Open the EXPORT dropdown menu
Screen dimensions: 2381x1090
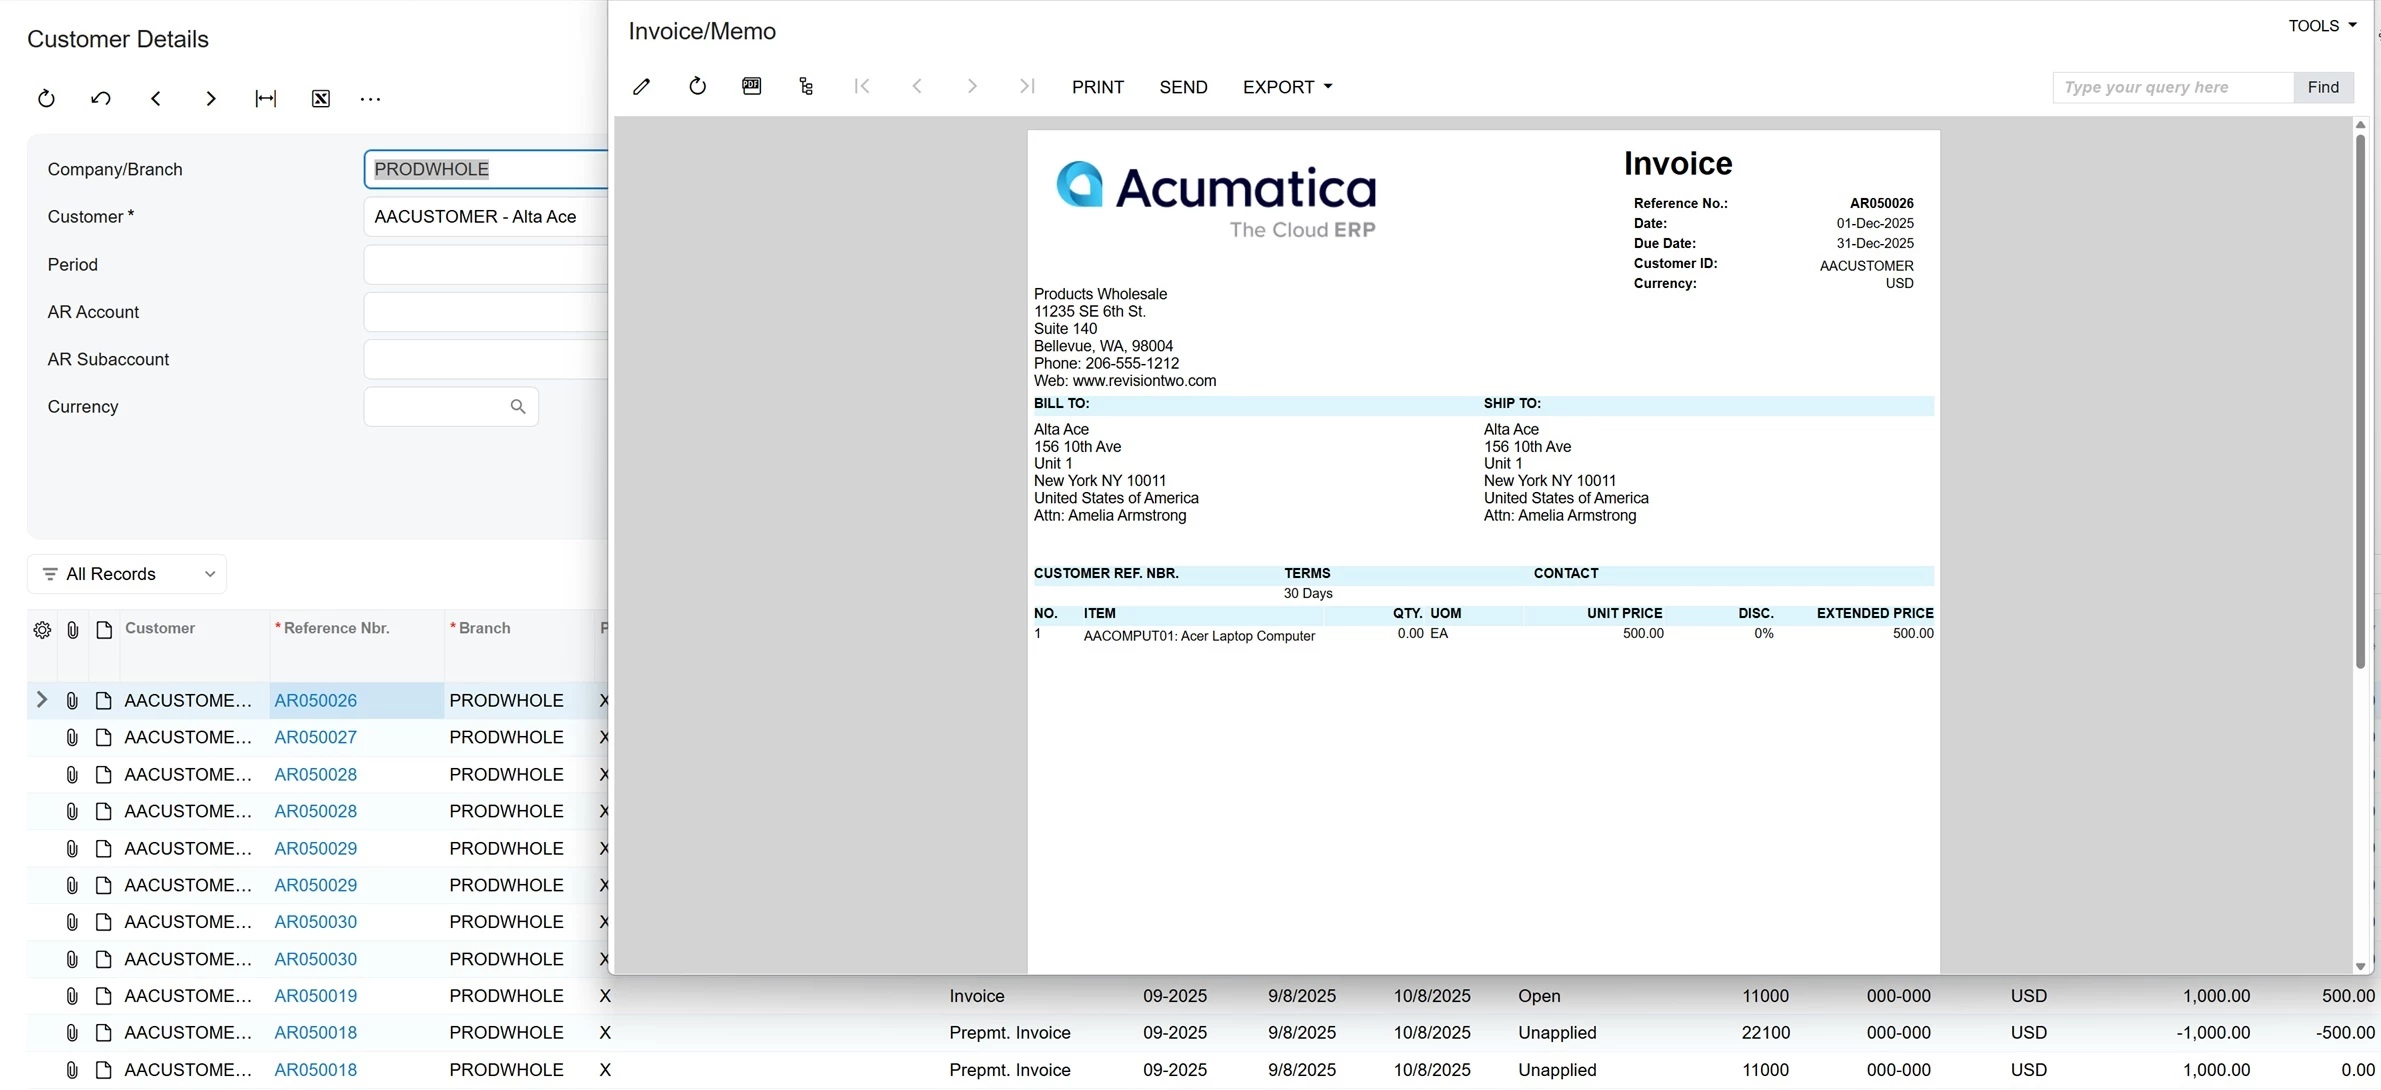tap(1287, 87)
